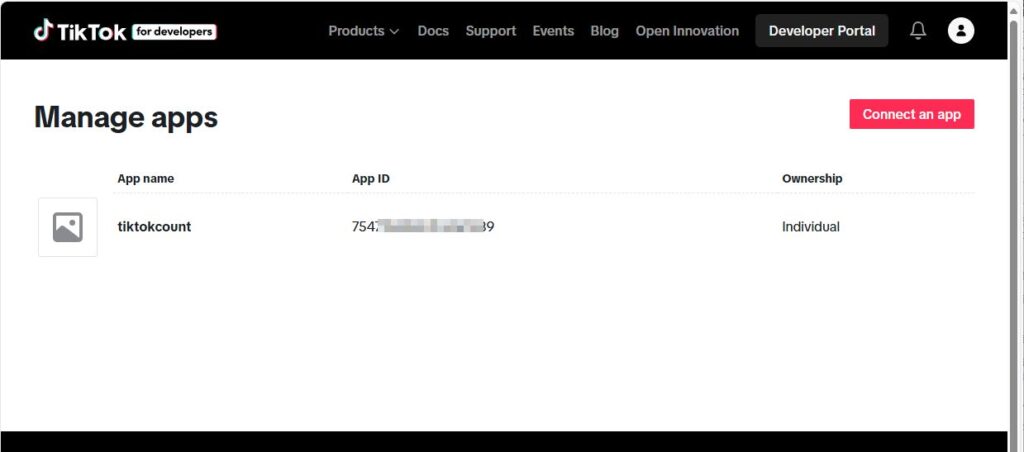The height and width of the screenshot is (452, 1024).
Task: Open the notifications bell
Action: (917, 31)
